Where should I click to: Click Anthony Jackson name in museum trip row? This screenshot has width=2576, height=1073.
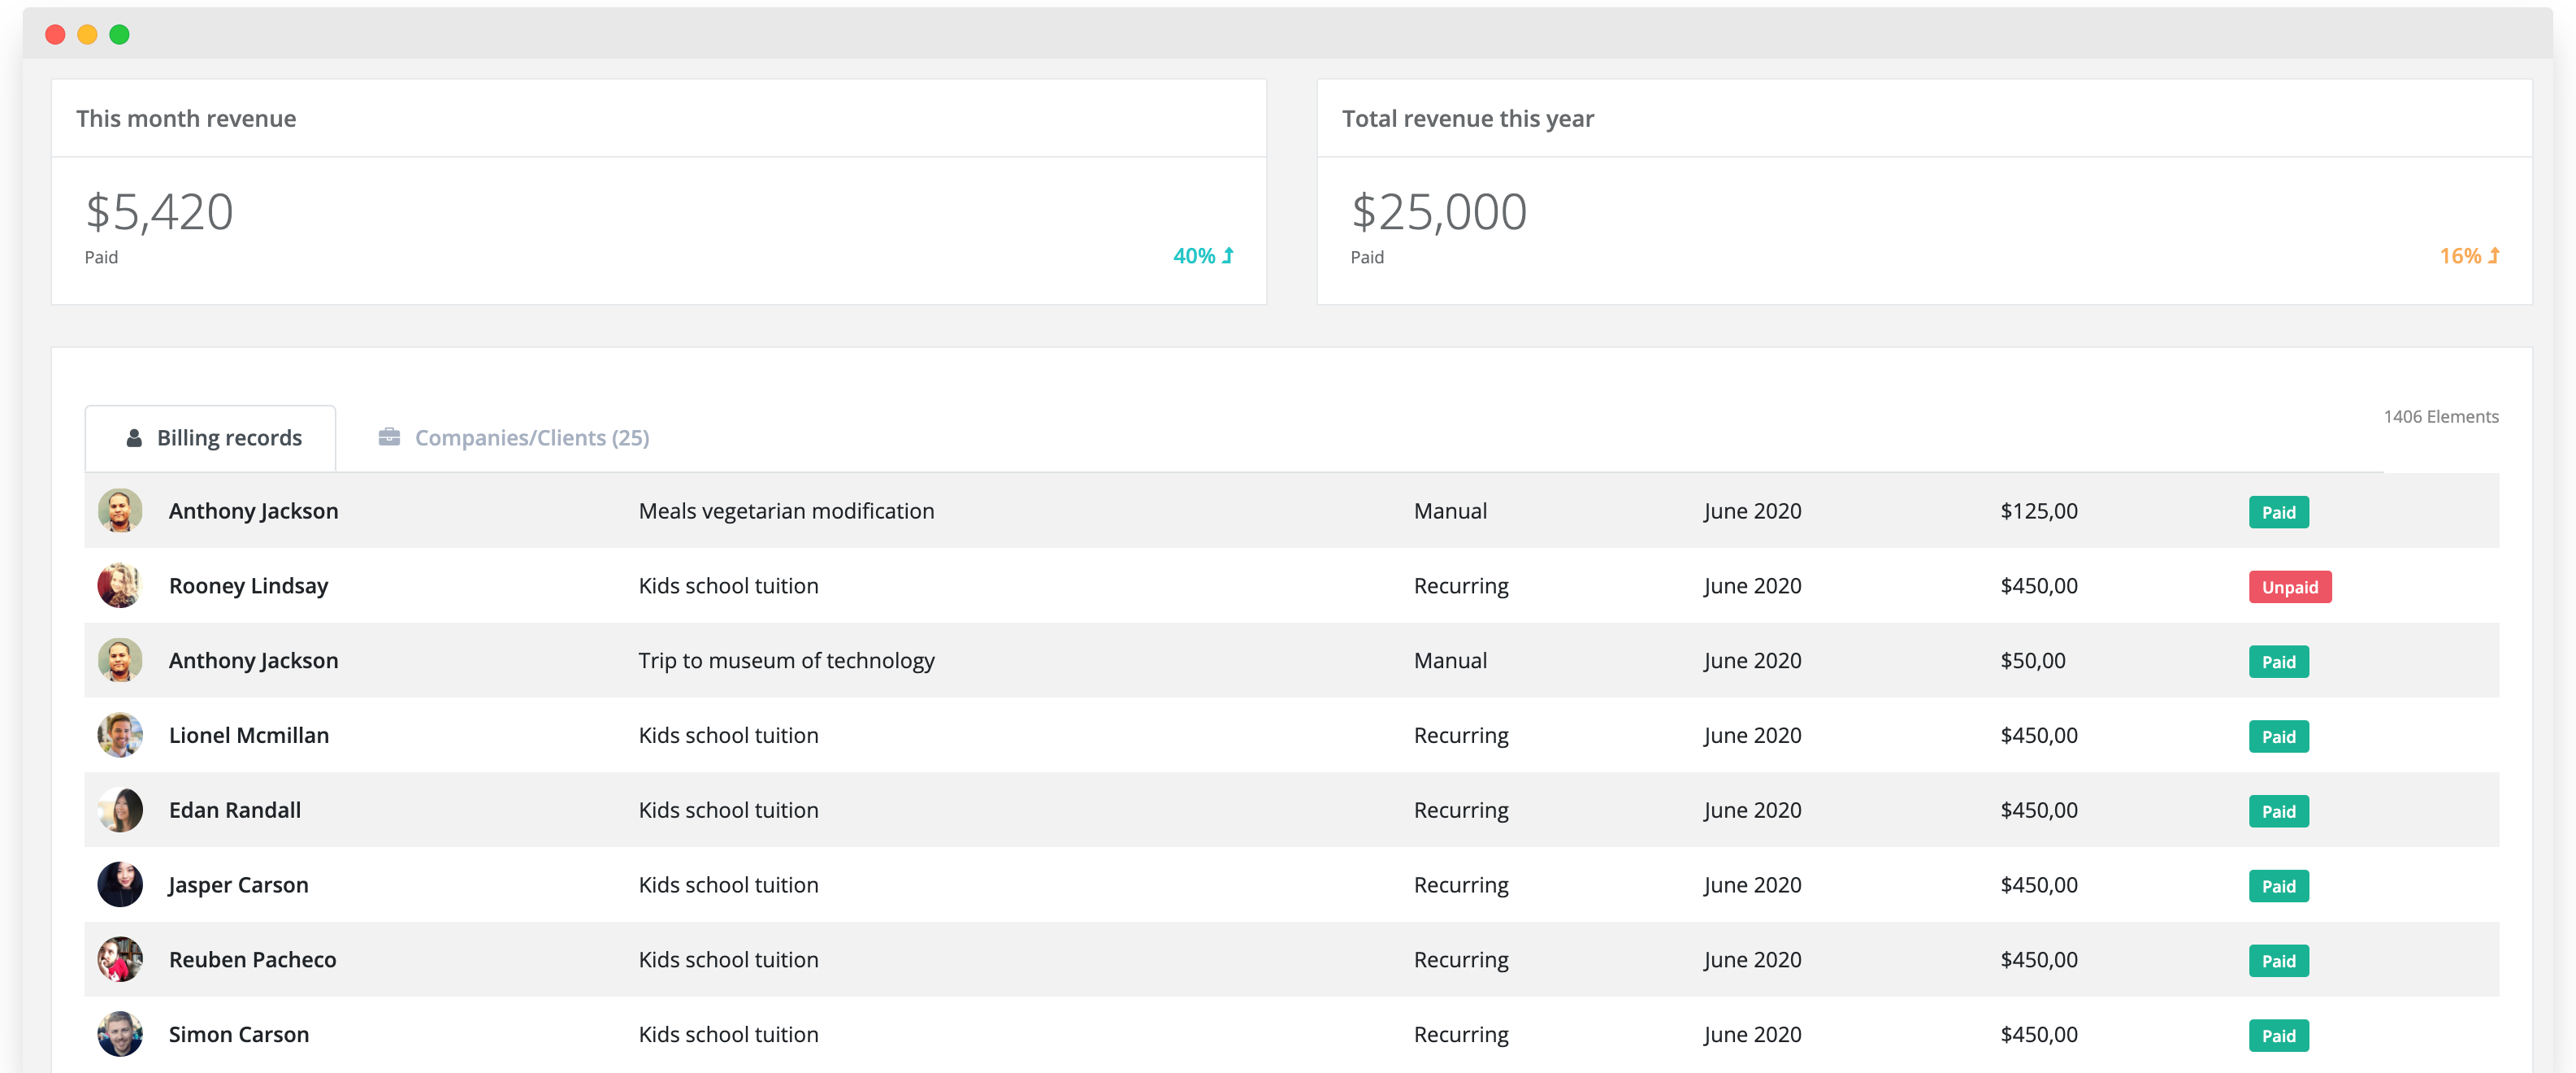pos(253,661)
